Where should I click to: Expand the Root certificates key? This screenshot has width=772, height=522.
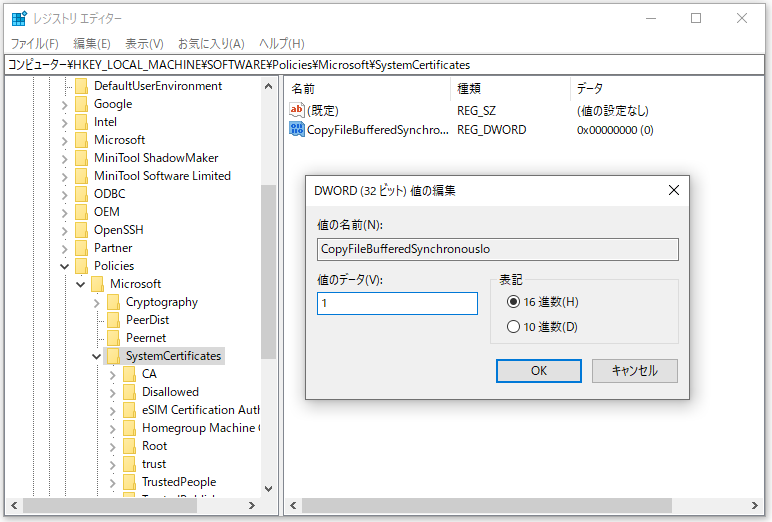coord(113,446)
